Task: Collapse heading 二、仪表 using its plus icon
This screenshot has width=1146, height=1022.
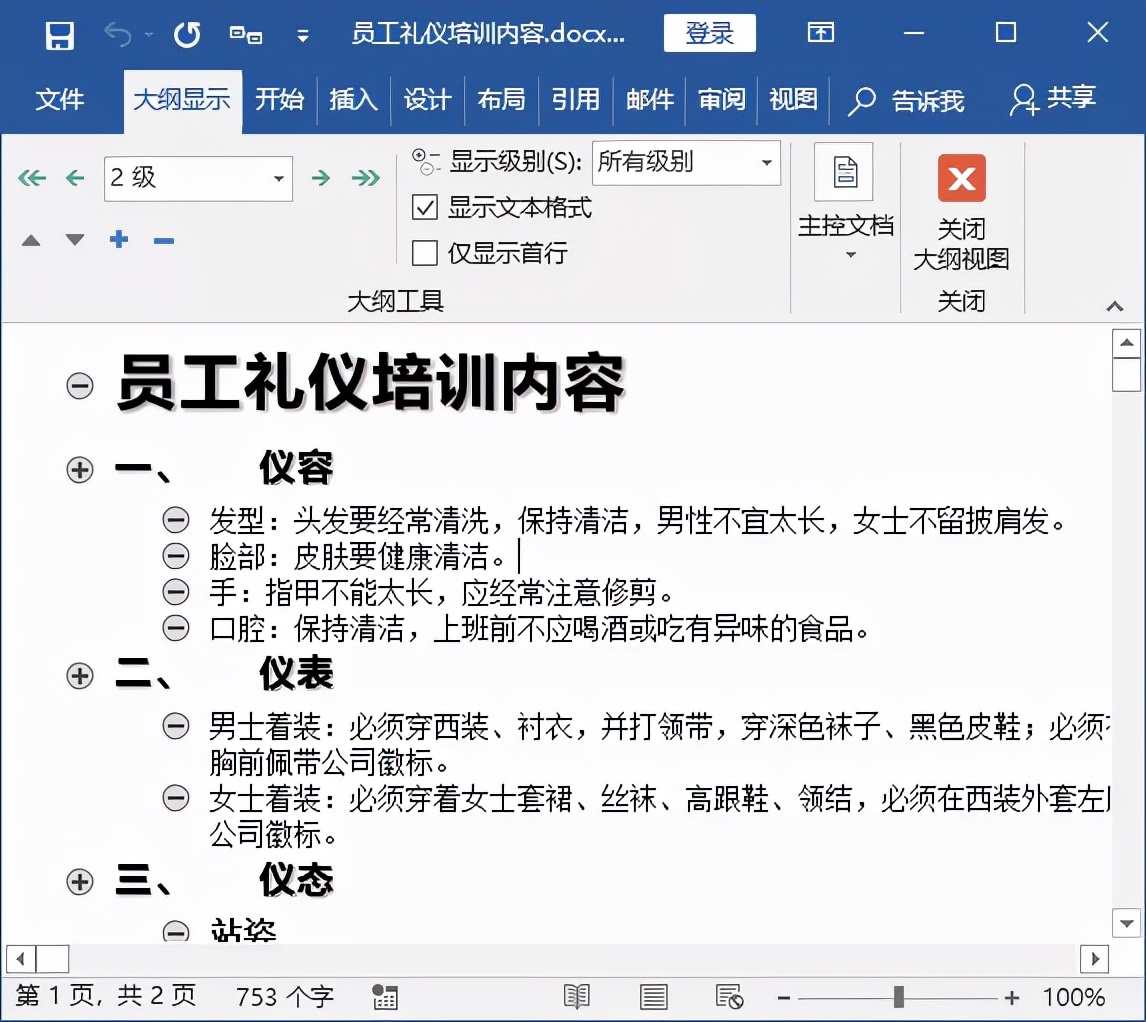Action: (x=79, y=676)
